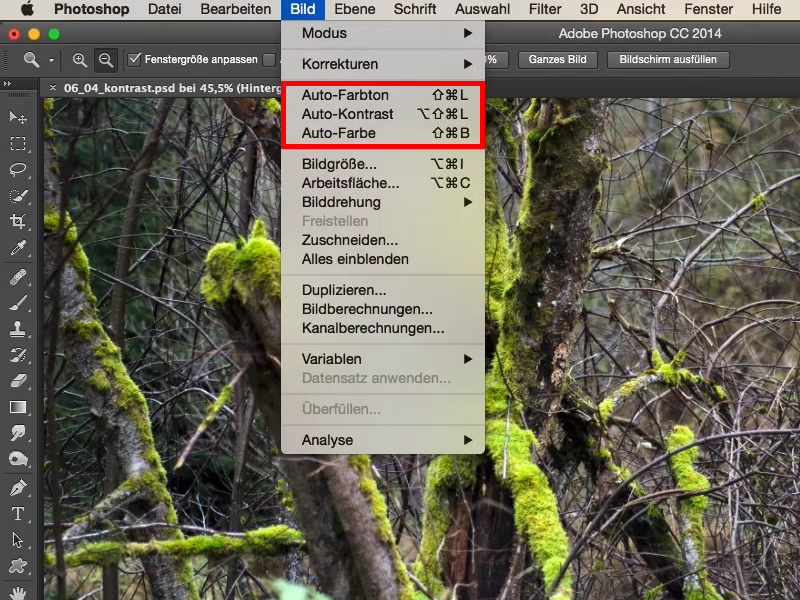Close the open Bild menu
Viewport: 800px width, 600px height.
click(303, 9)
